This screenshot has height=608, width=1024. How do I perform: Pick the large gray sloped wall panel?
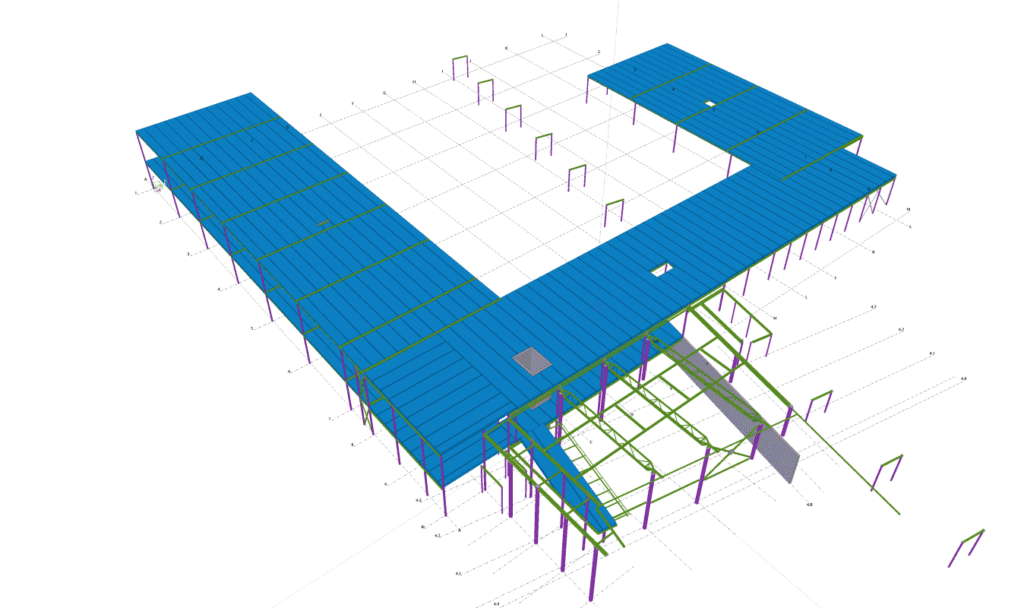(x=738, y=411)
